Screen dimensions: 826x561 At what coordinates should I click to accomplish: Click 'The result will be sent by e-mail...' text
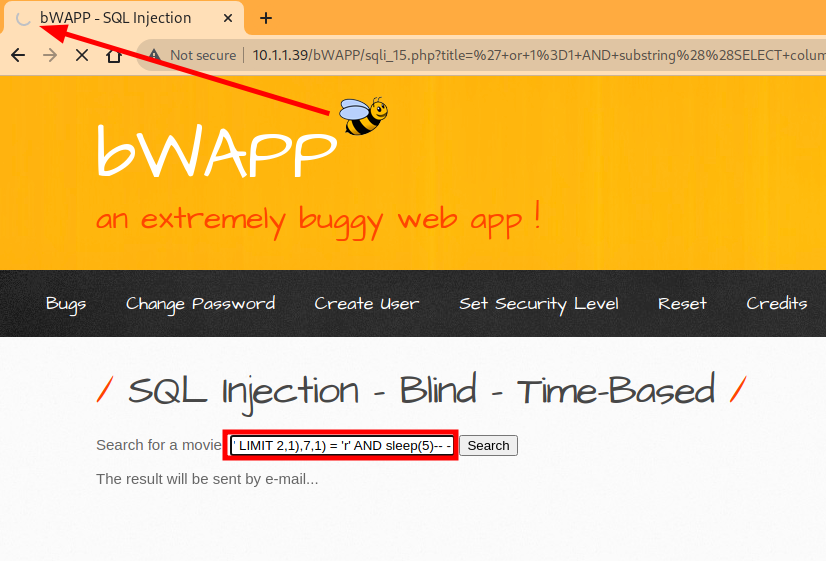pos(207,479)
